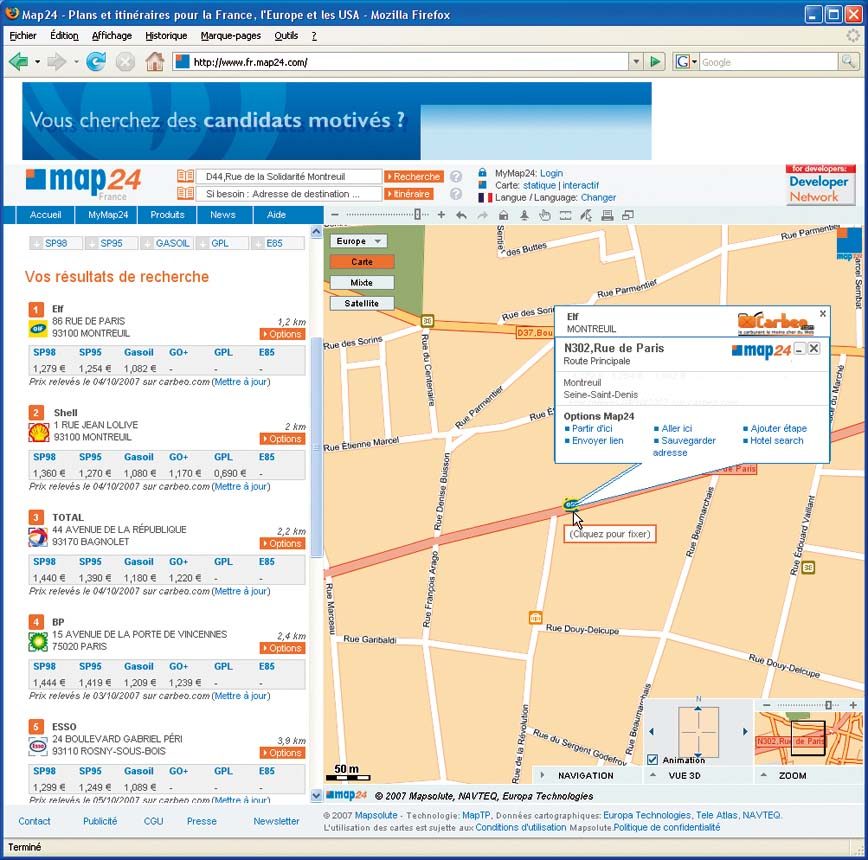This screenshot has height=860, width=868.
Task: Toggle the E85 fuel filter
Action: 277,243
